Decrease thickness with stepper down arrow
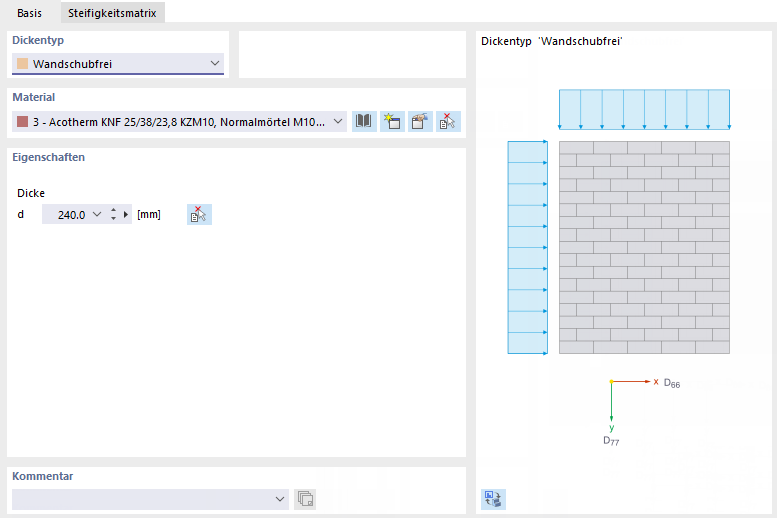This screenshot has width=777, height=518. [113, 219]
